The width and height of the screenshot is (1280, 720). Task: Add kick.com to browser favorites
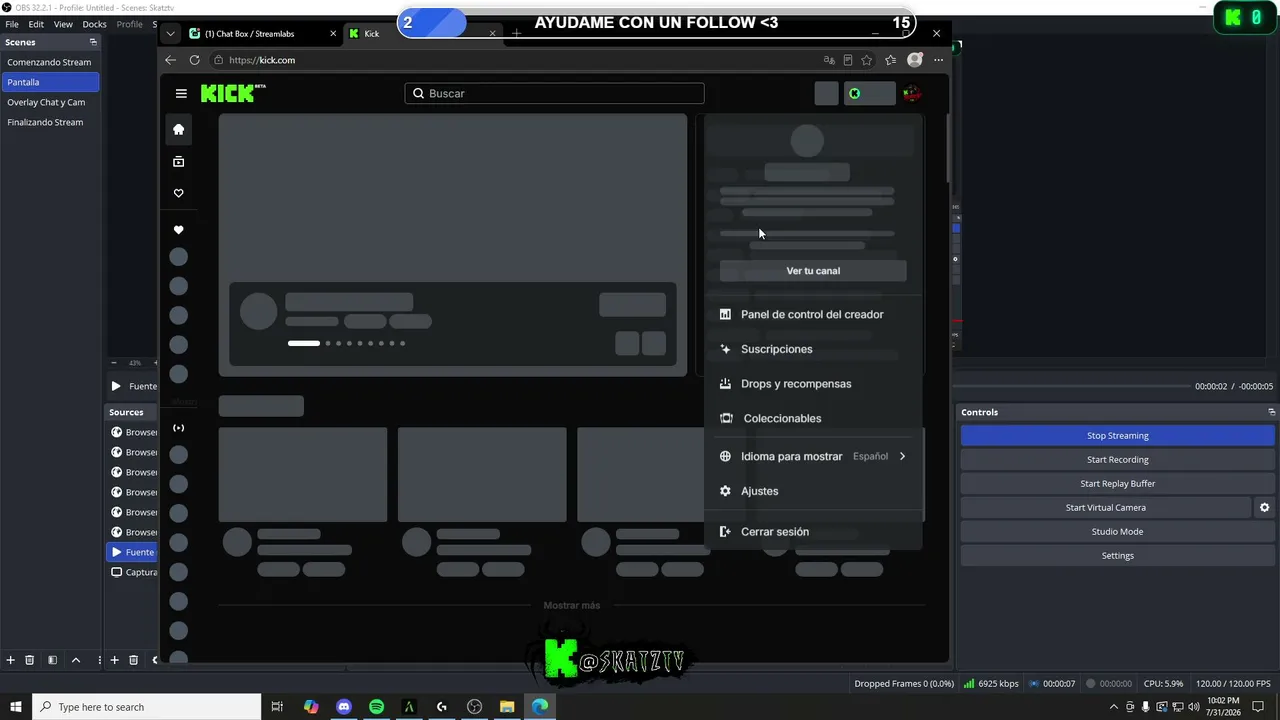pyautogui.click(x=867, y=60)
